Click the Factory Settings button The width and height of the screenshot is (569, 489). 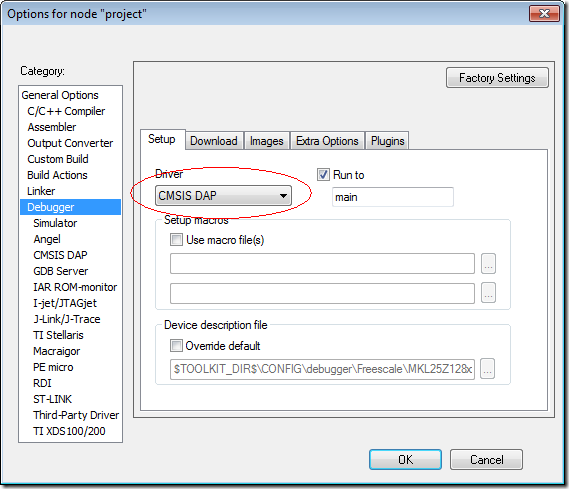[x=497, y=78]
